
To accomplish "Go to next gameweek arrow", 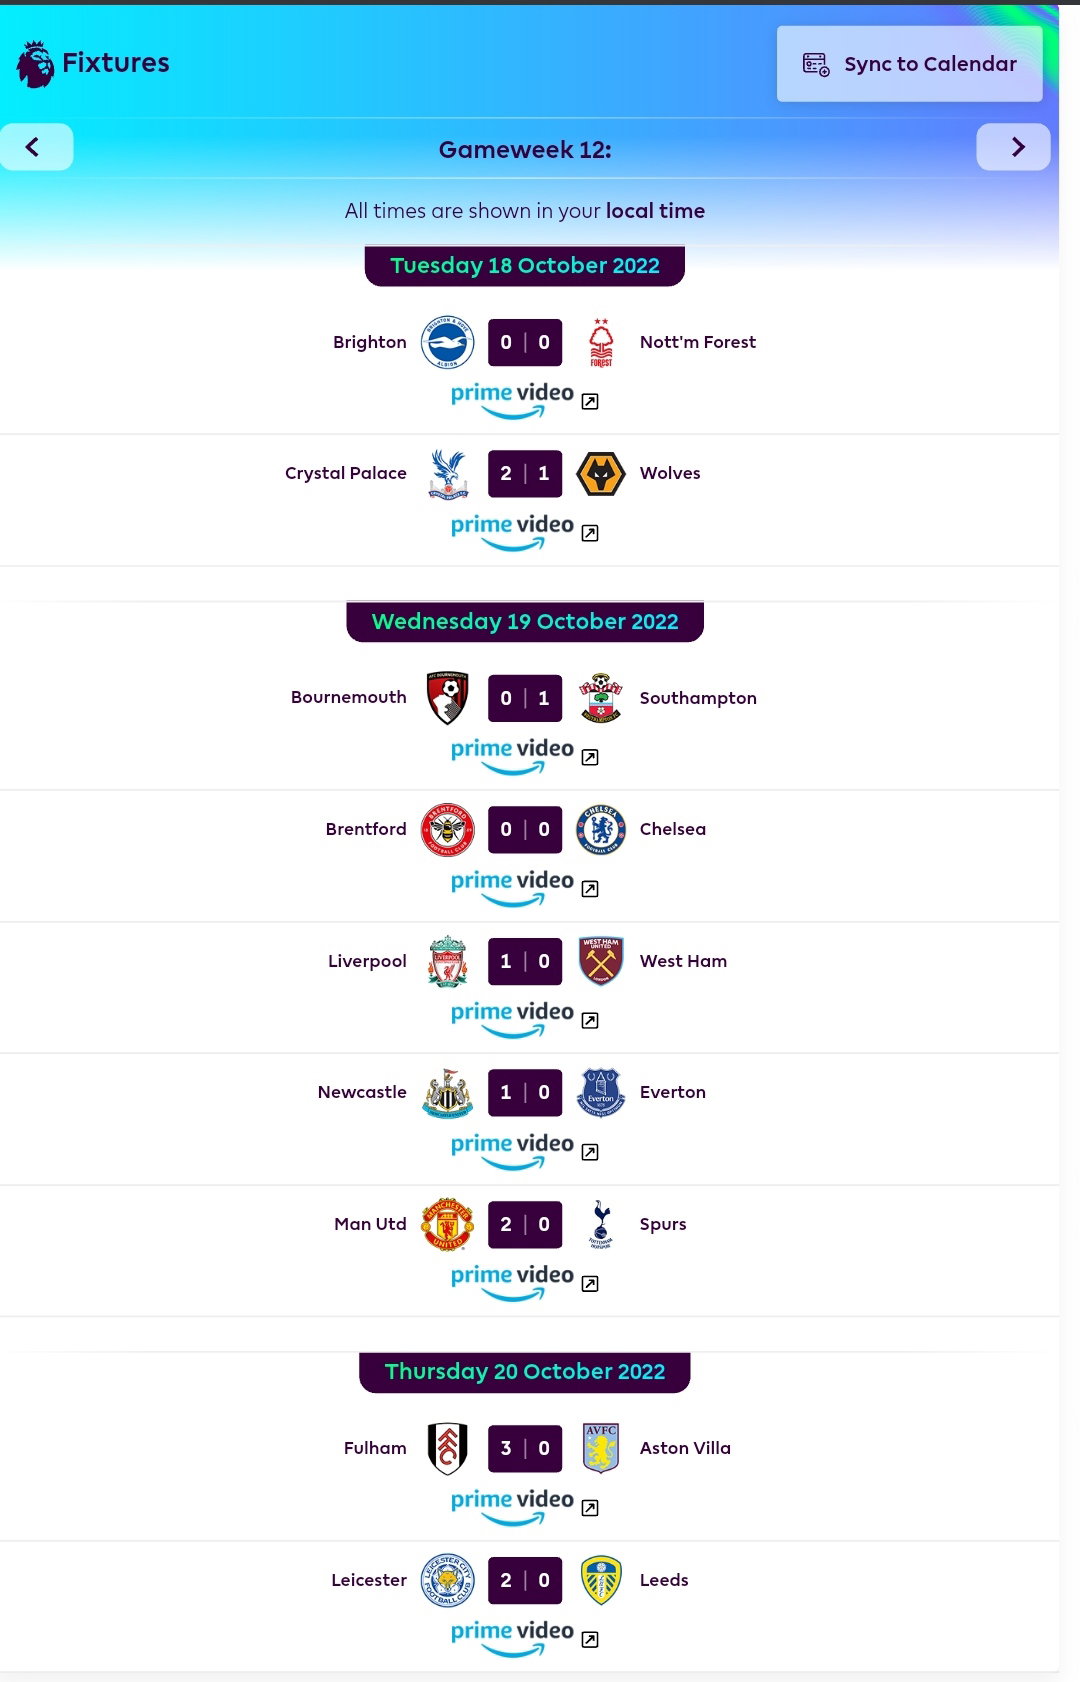I will coord(1013,147).
